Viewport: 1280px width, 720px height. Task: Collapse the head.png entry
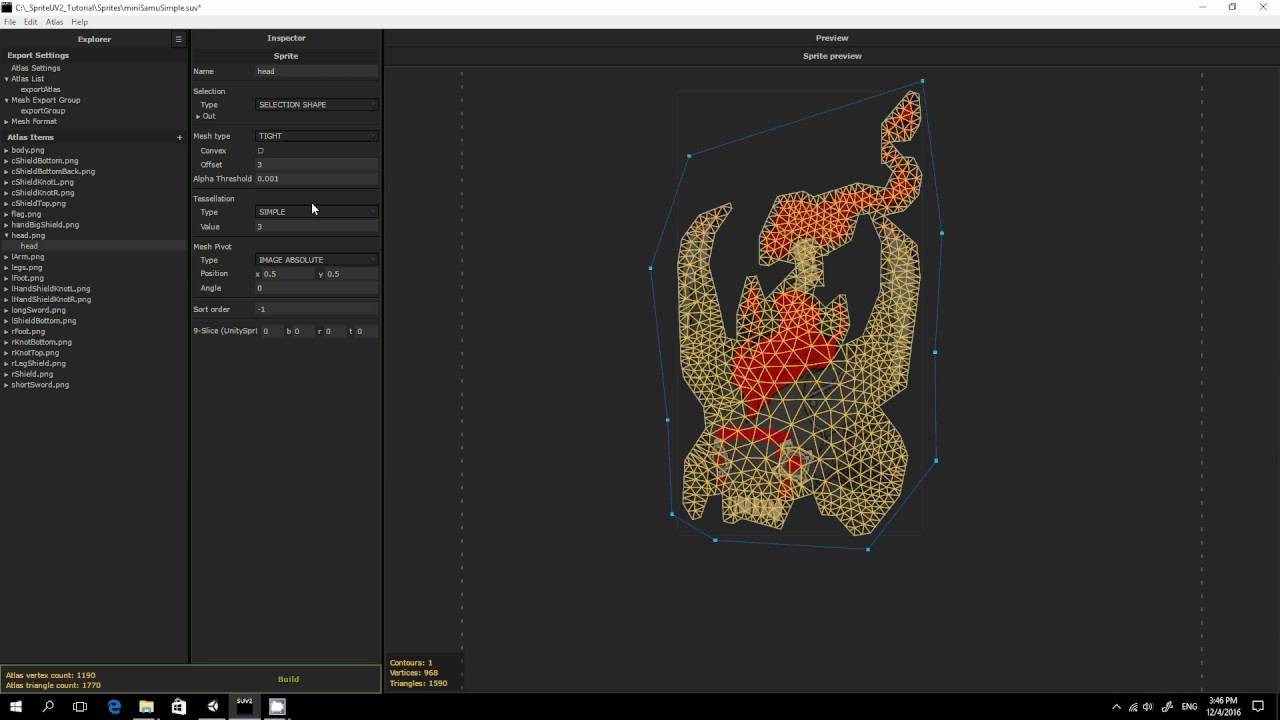coord(7,235)
